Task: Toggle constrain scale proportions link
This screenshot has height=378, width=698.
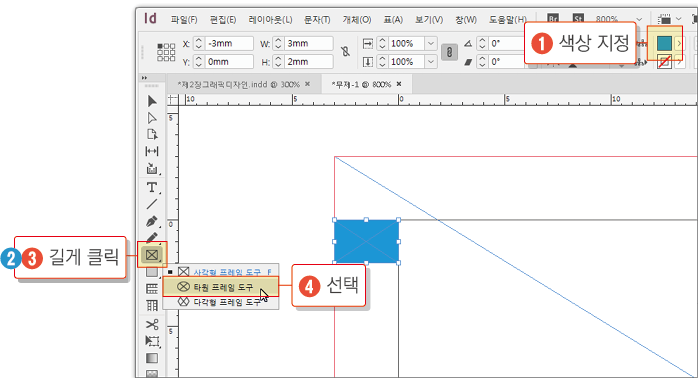Action: coord(449,52)
